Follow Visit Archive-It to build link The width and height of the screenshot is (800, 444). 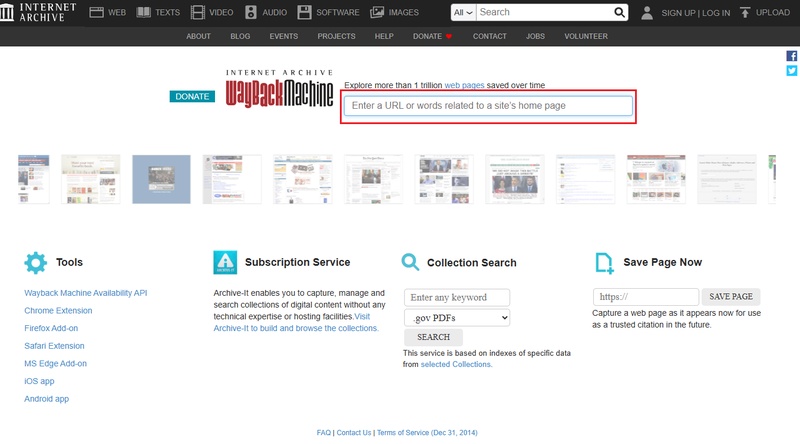[x=296, y=328]
